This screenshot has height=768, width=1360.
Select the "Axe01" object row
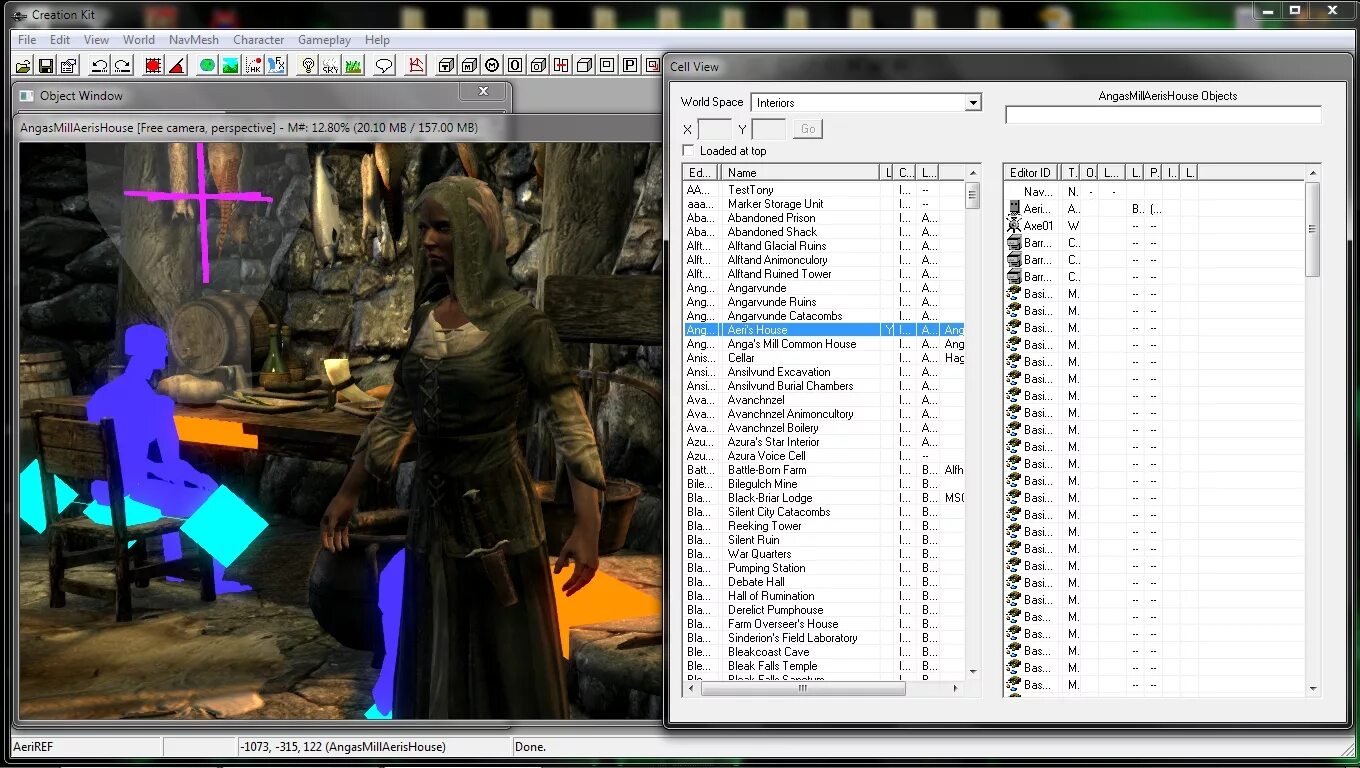pyautogui.click(x=1155, y=226)
